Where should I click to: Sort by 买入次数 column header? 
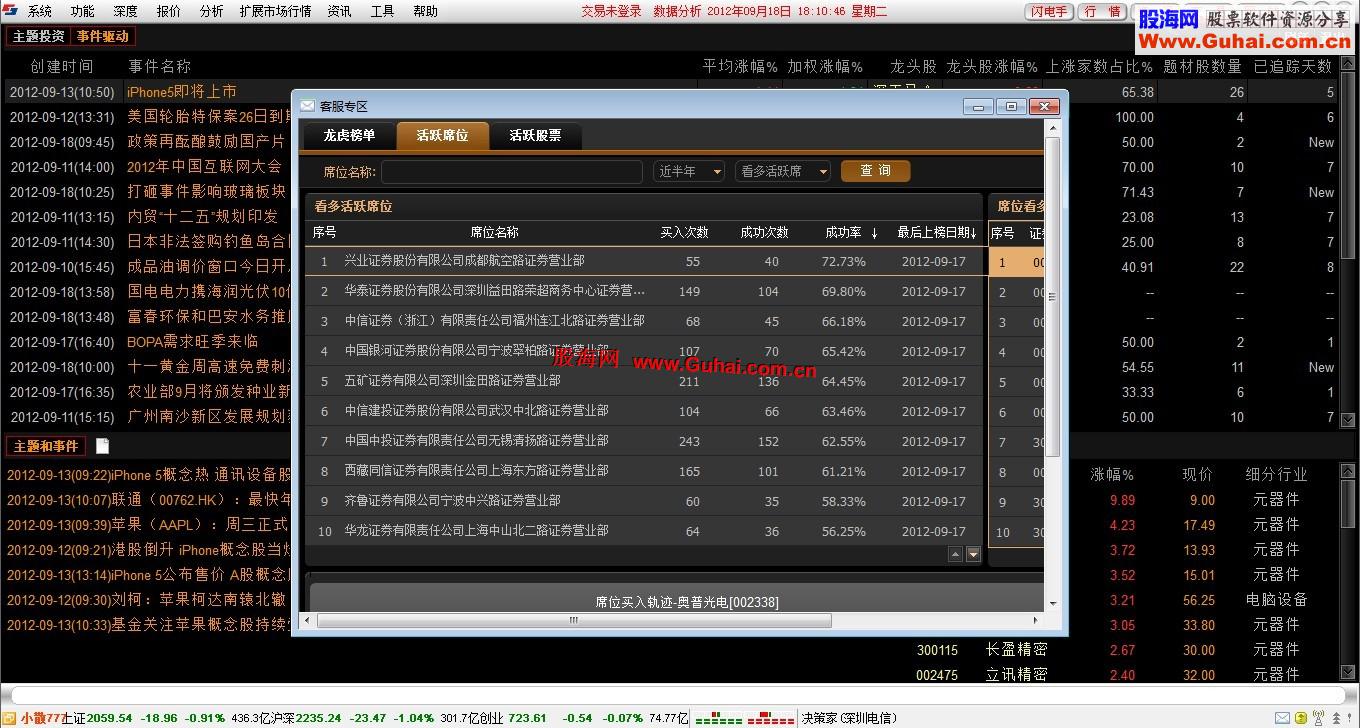coord(684,232)
